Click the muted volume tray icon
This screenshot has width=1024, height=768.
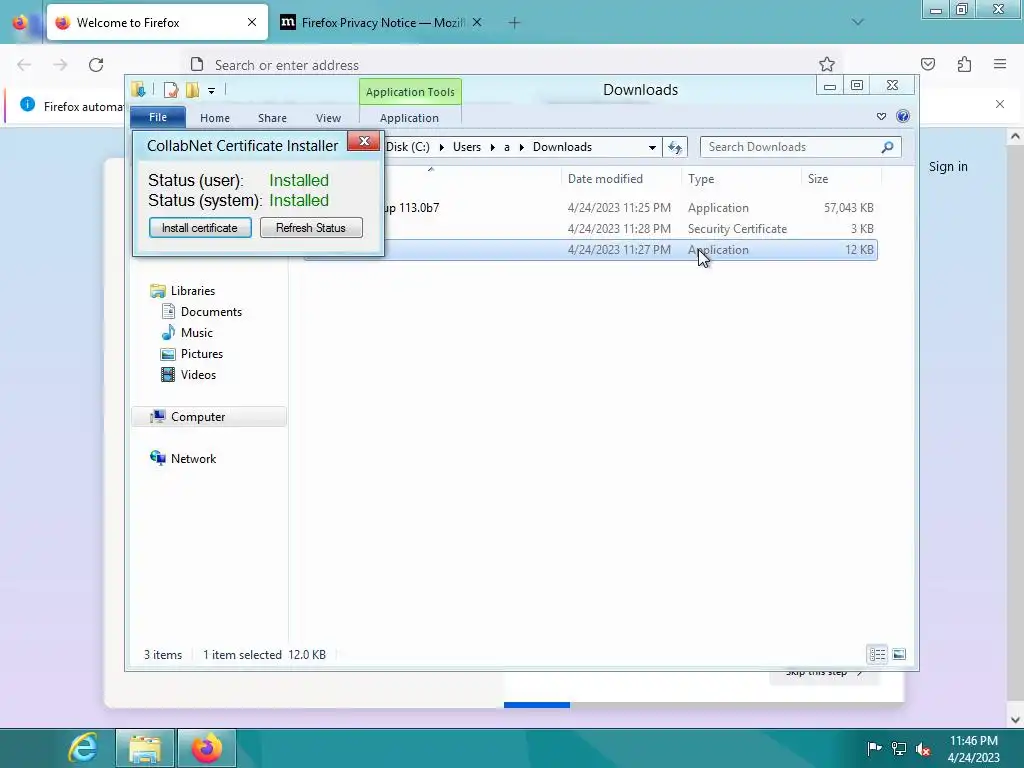tap(923, 749)
